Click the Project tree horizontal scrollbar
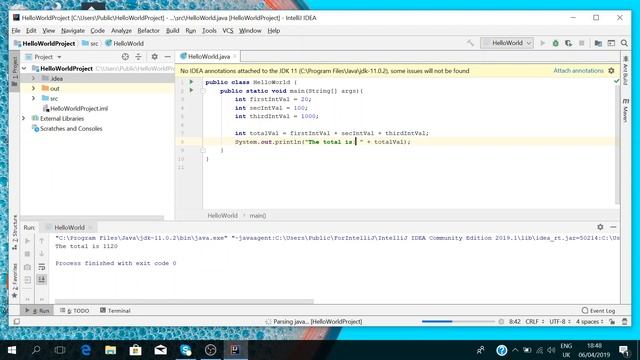 pyautogui.click(x=92, y=218)
